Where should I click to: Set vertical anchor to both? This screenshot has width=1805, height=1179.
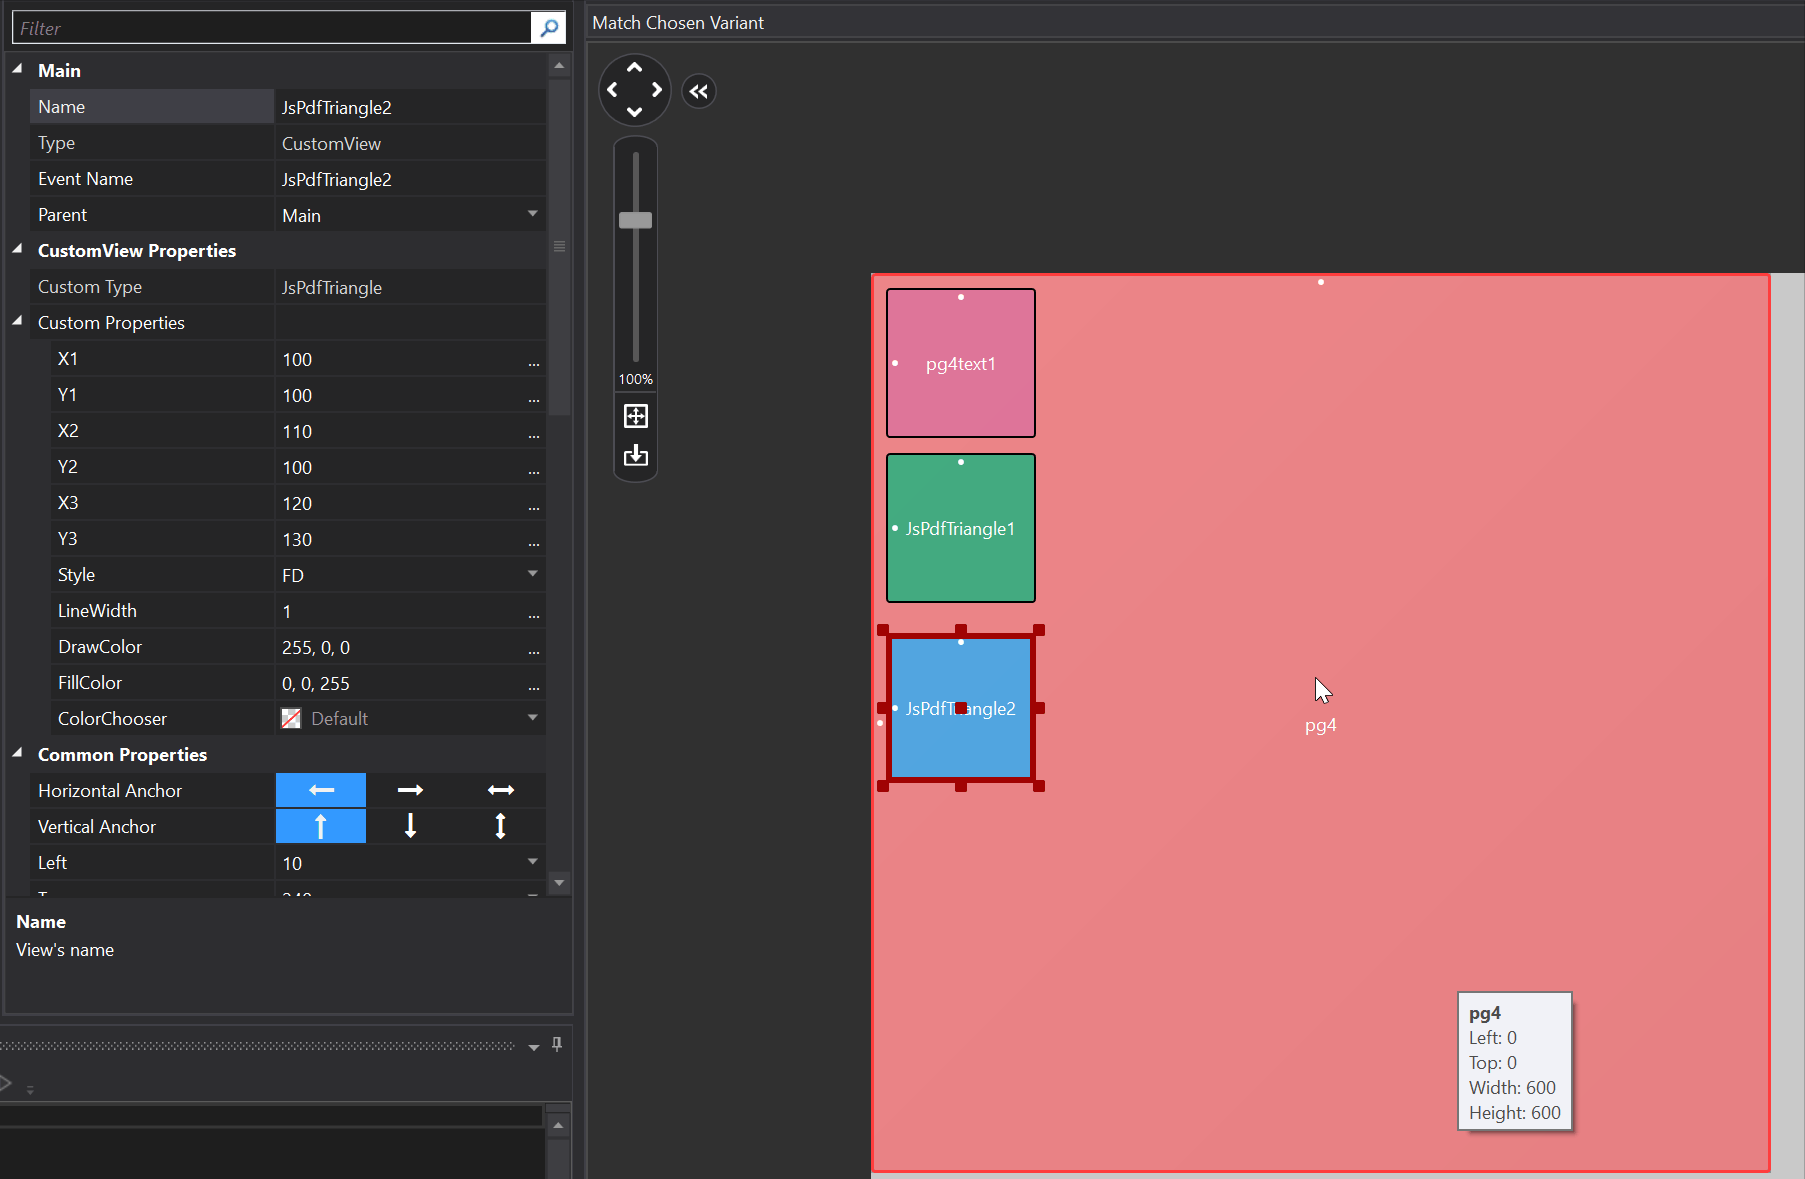(x=501, y=826)
